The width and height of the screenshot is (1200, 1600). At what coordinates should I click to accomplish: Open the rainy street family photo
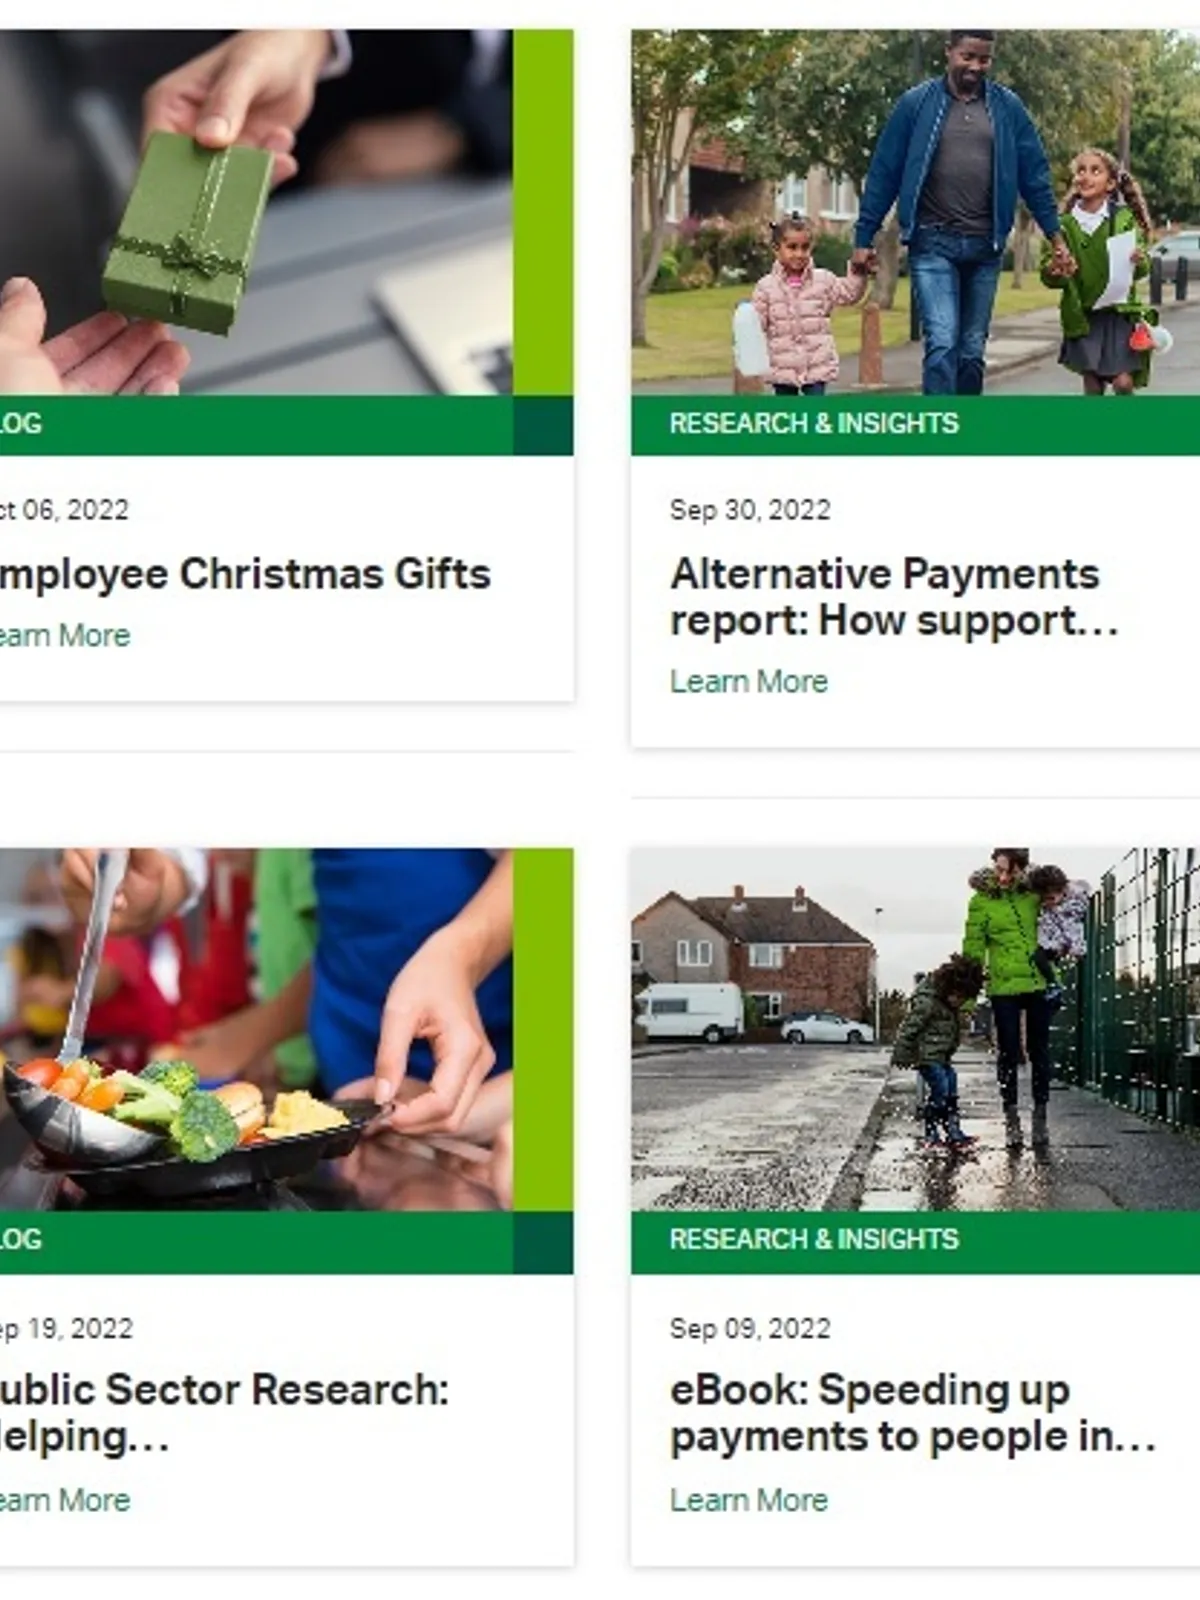click(915, 1030)
